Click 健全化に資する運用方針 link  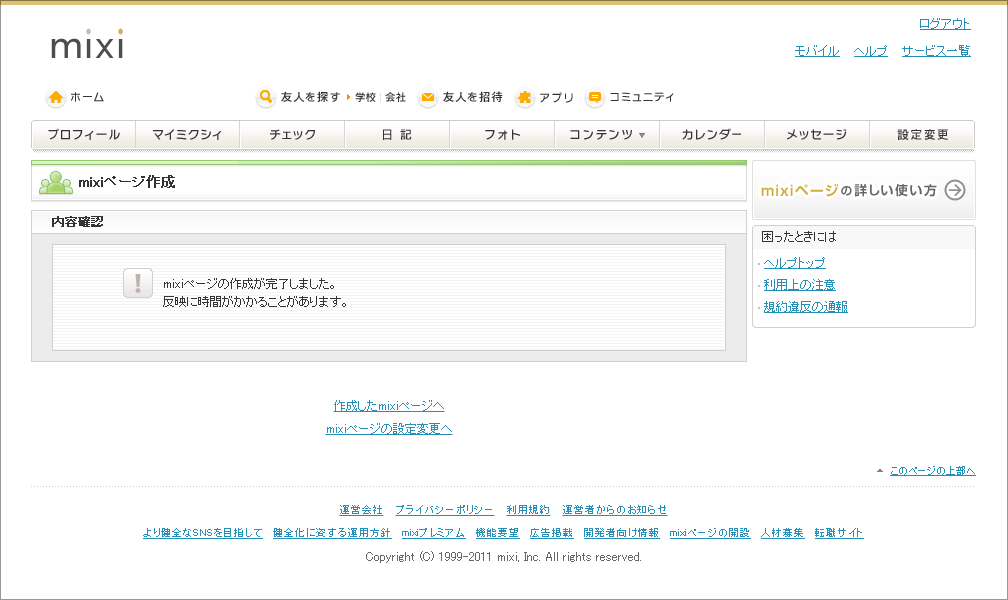(x=332, y=533)
